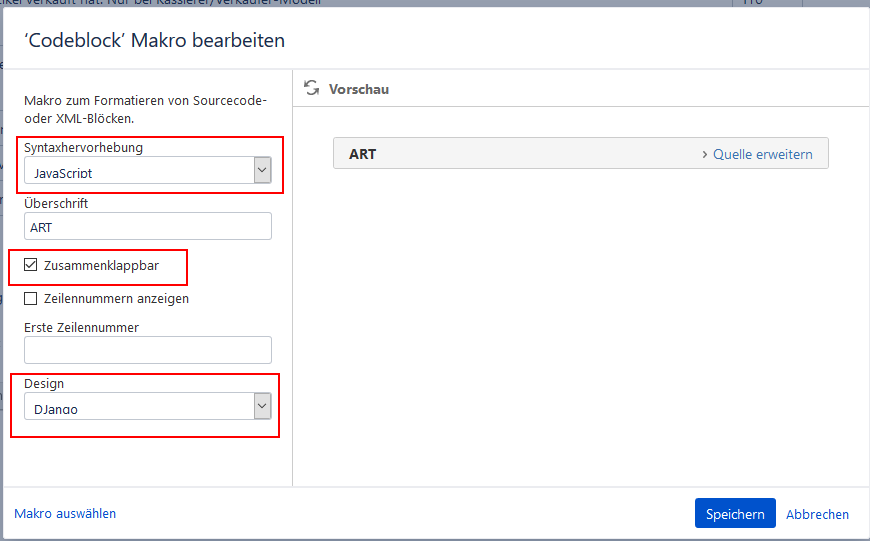Cancel the dialog via Abbrechen
Image resolution: width=870 pixels, height=541 pixels.
click(x=817, y=514)
